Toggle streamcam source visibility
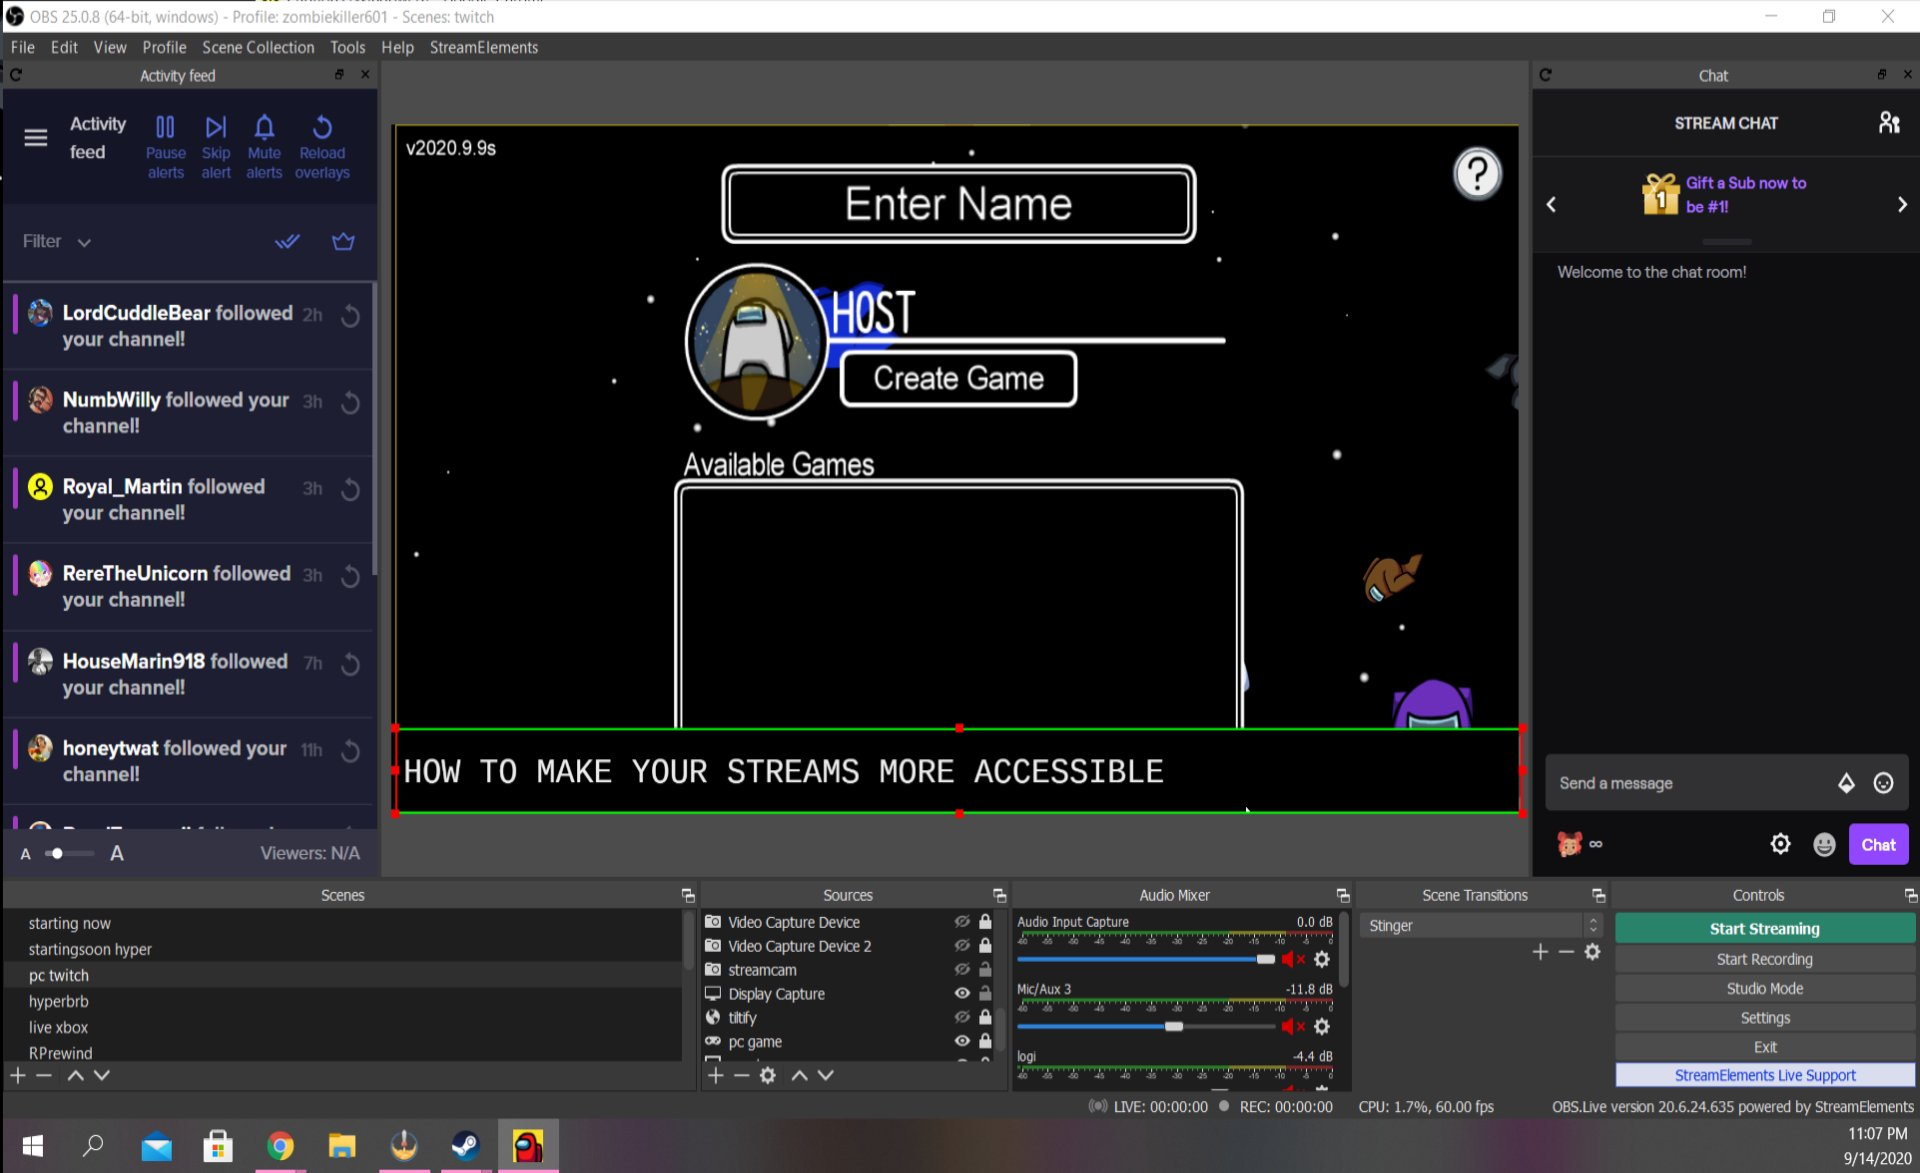This screenshot has height=1173, width=1920. (x=962, y=970)
